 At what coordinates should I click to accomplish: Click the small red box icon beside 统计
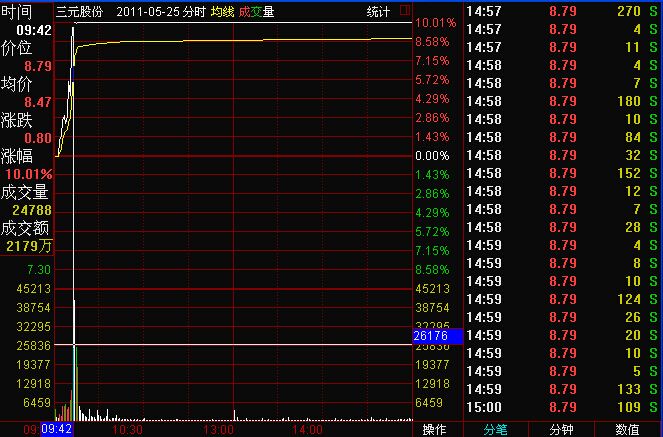404,12
